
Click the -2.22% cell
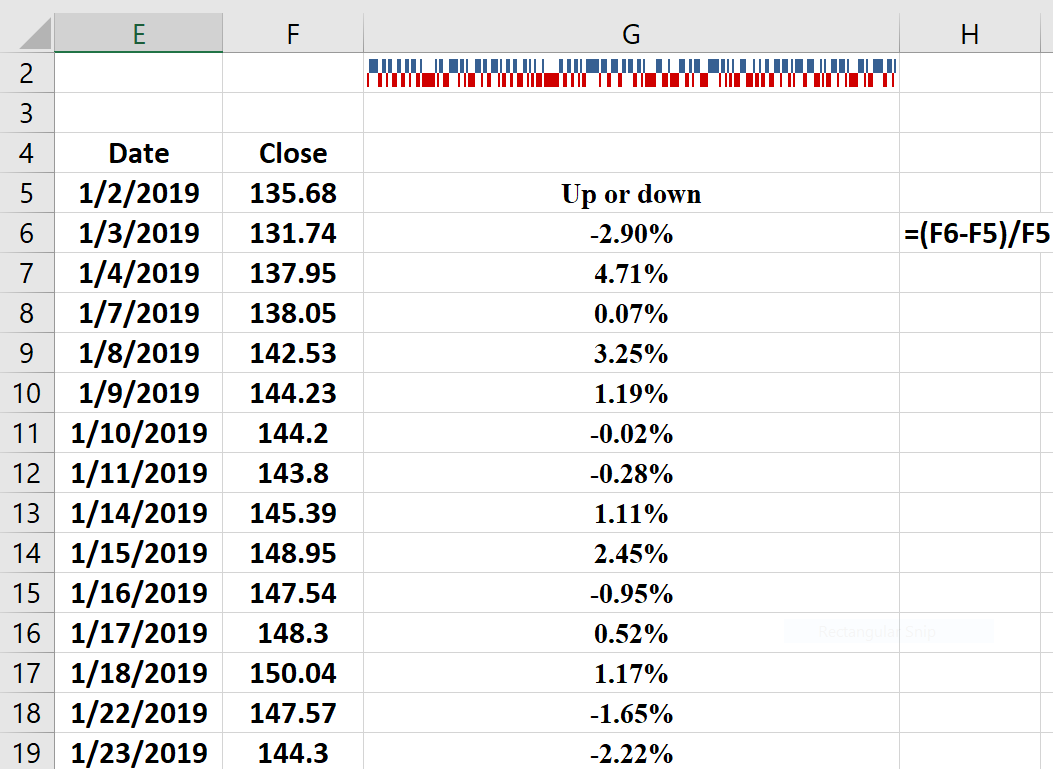pyautogui.click(x=631, y=753)
